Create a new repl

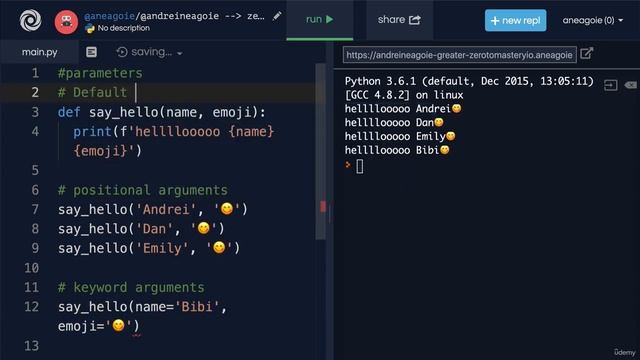tap(516, 20)
